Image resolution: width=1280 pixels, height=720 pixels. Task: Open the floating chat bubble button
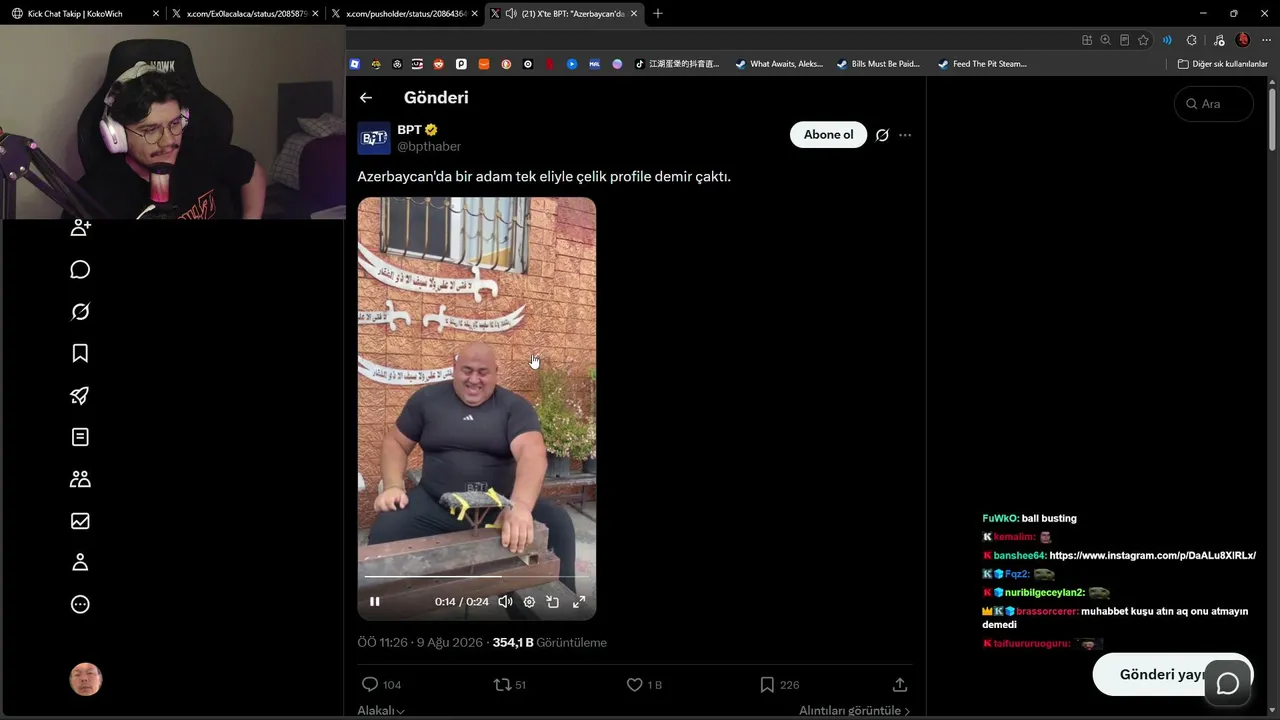[x=1228, y=684]
